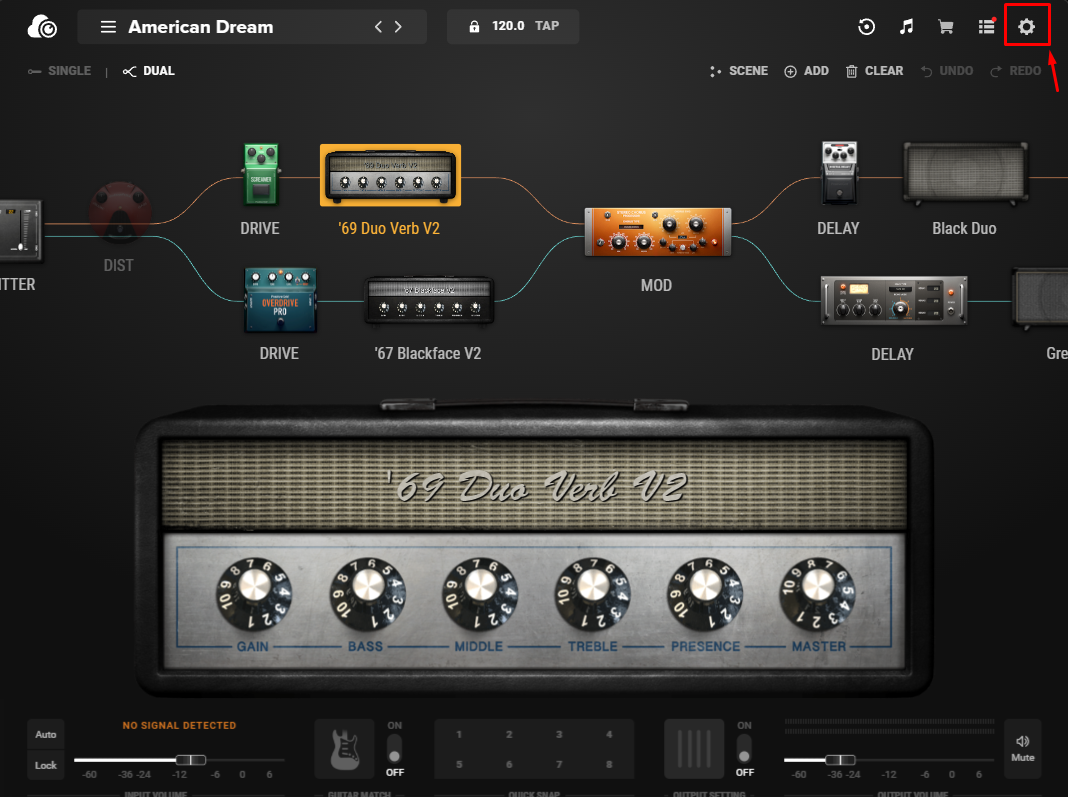Screen dimensions: 1068x797
Task: Click the output volume slider handle
Action: 841,760
